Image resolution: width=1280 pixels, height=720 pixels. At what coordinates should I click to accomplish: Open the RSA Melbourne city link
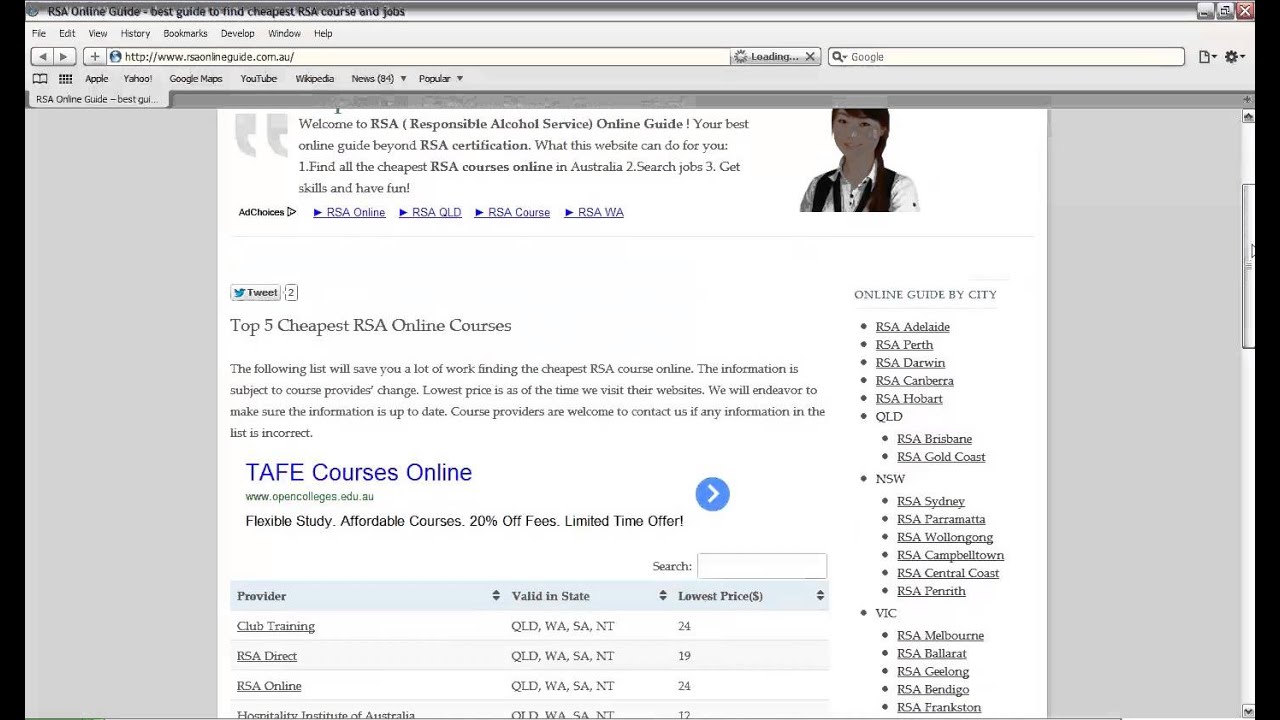tap(940, 635)
